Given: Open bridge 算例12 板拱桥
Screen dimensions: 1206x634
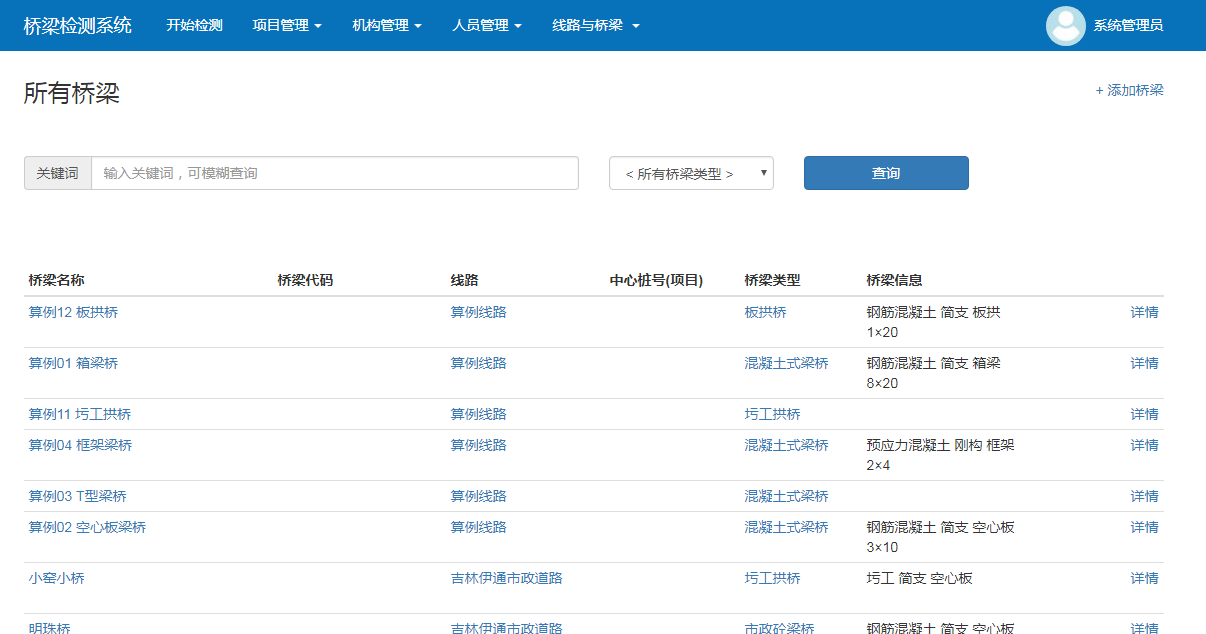Looking at the screenshot, I should pos(73,312).
